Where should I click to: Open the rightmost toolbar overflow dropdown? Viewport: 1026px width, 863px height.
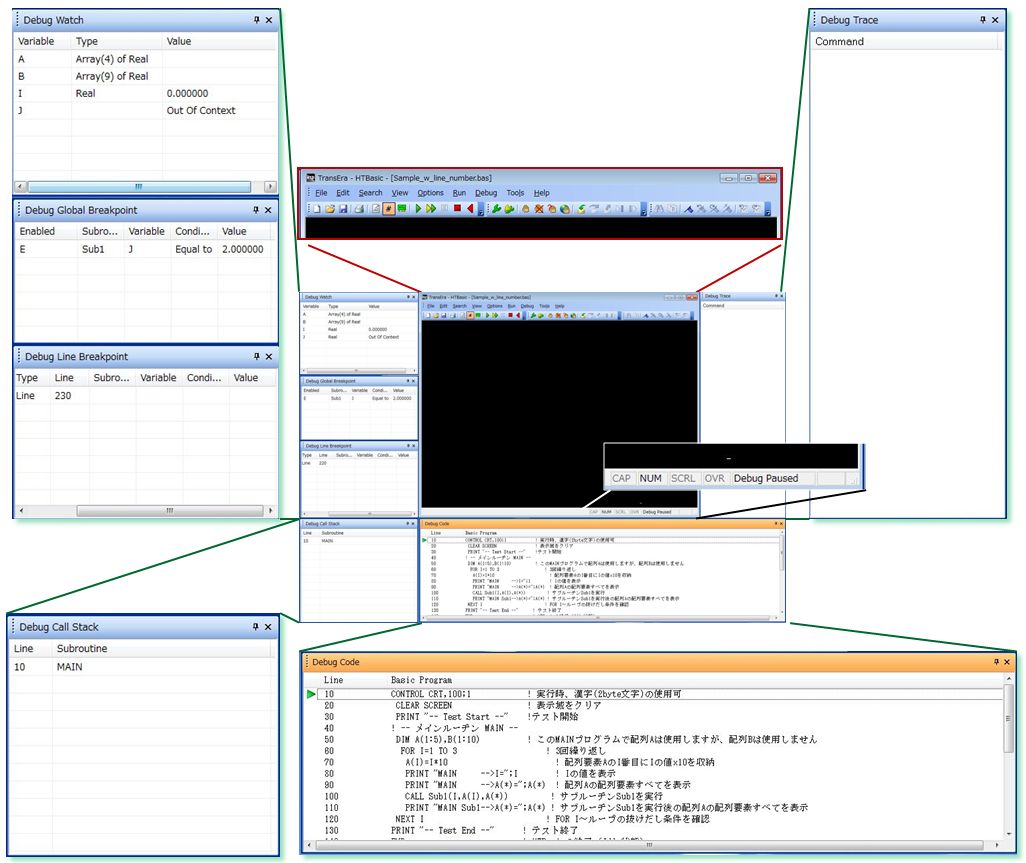pos(768,209)
